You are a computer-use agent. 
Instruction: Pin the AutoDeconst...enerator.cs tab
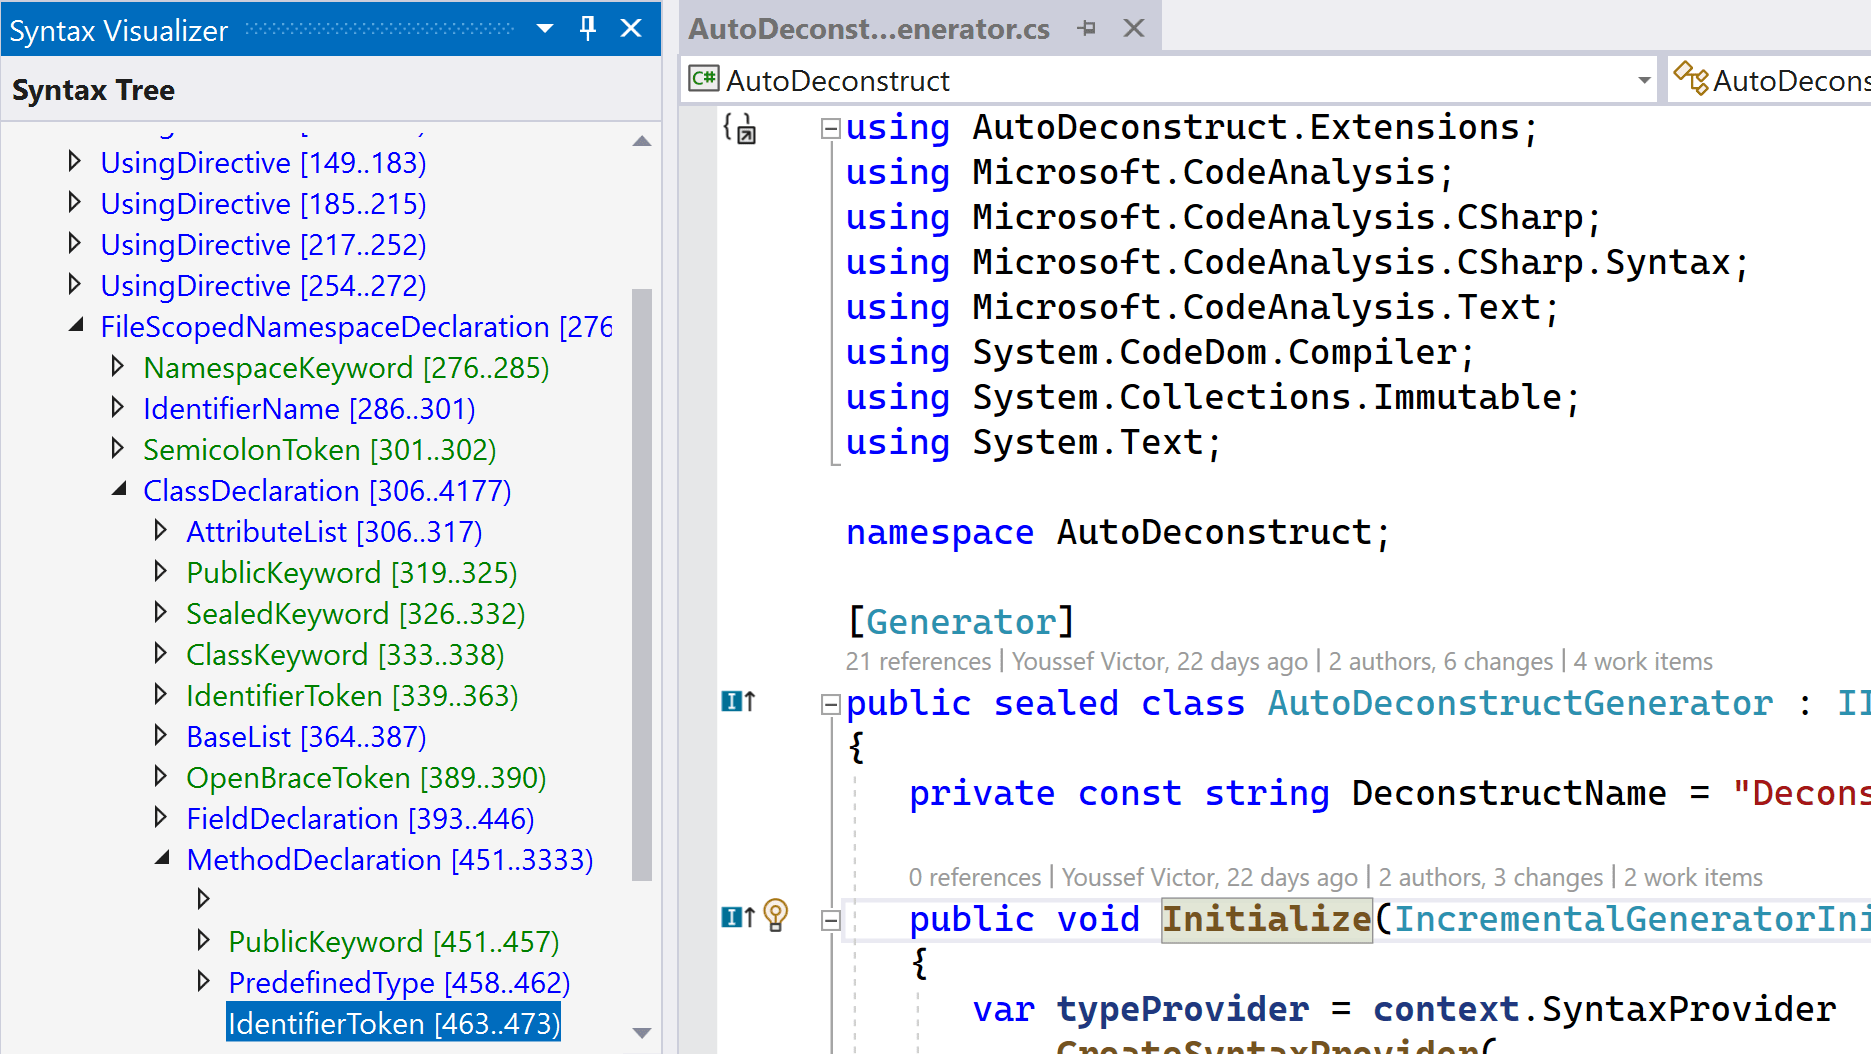[x=1087, y=29]
